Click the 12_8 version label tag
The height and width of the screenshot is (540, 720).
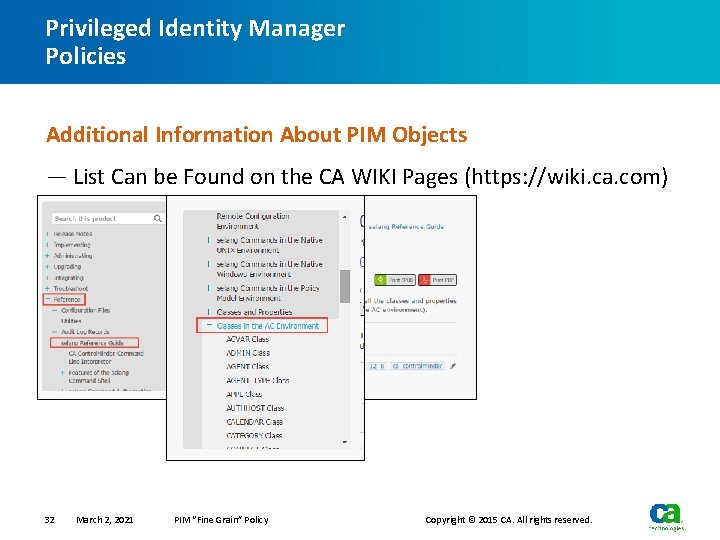(377, 366)
